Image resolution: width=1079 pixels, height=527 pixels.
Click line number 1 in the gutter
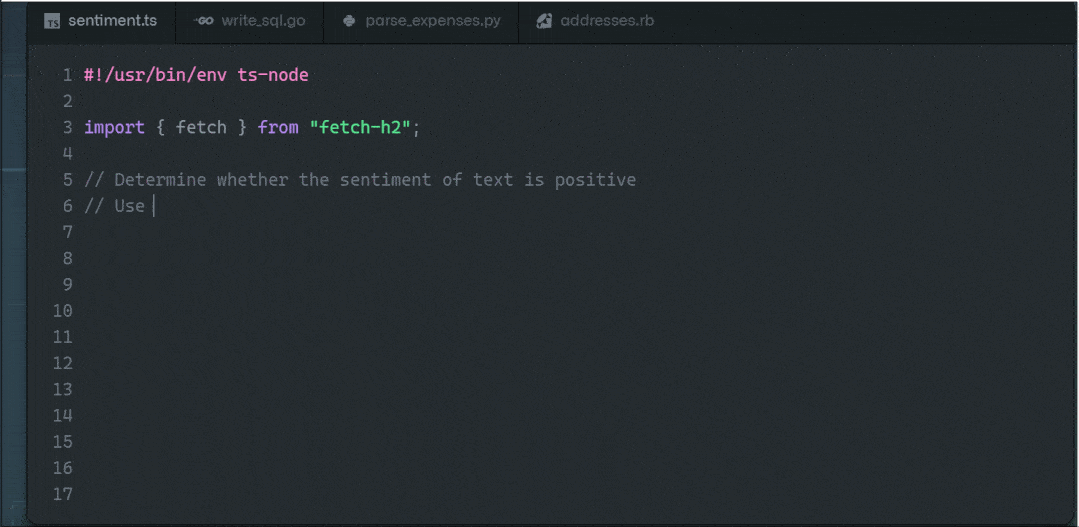click(67, 75)
